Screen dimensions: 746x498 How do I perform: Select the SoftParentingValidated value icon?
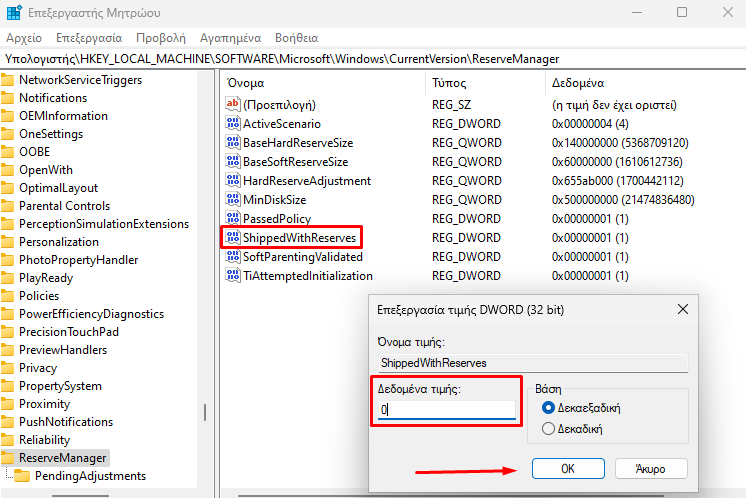233,256
